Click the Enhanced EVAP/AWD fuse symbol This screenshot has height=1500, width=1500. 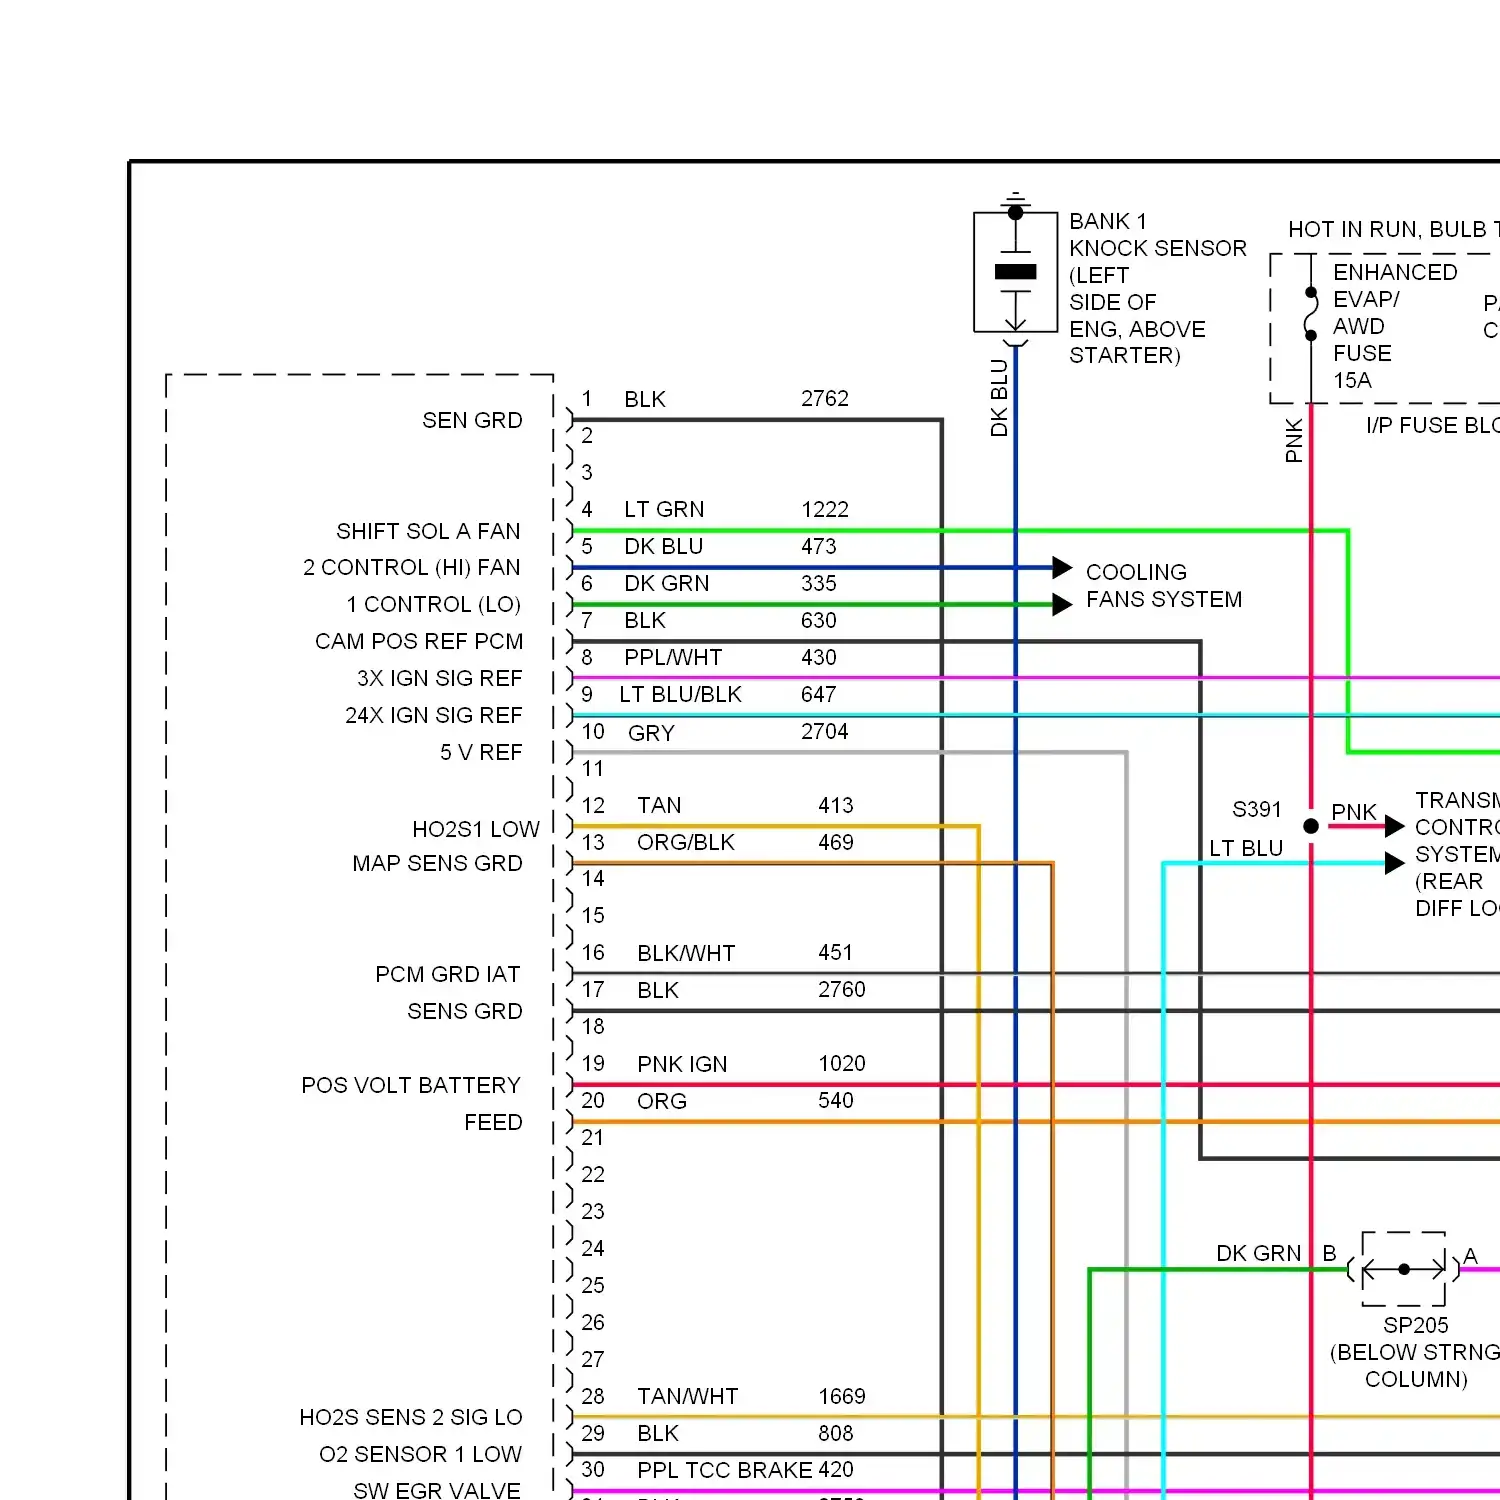pos(1311,314)
